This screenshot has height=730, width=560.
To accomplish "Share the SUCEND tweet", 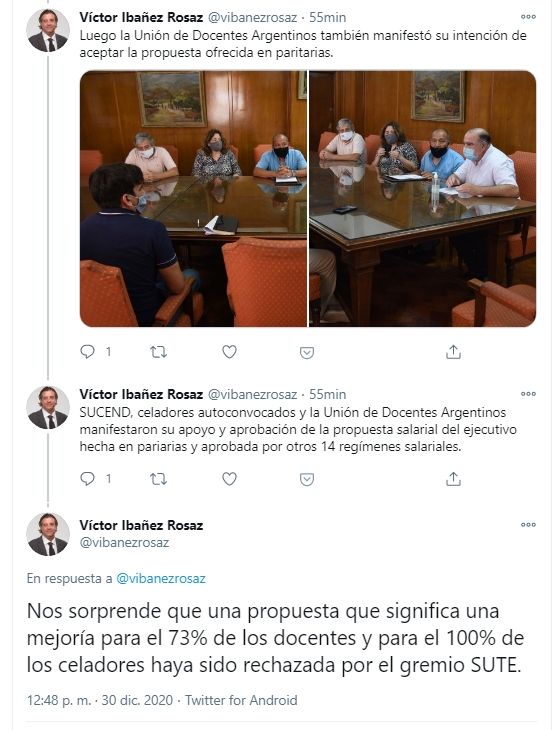I will [x=453, y=479].
